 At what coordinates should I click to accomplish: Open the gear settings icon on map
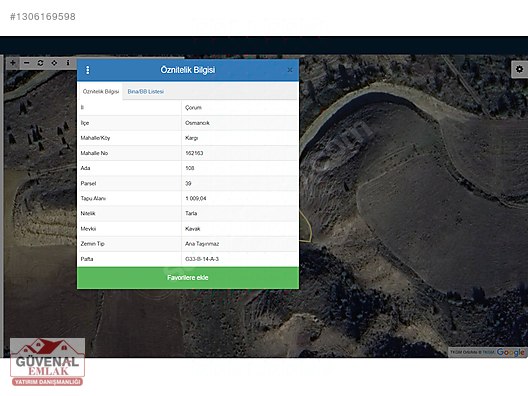coord(520,69)
